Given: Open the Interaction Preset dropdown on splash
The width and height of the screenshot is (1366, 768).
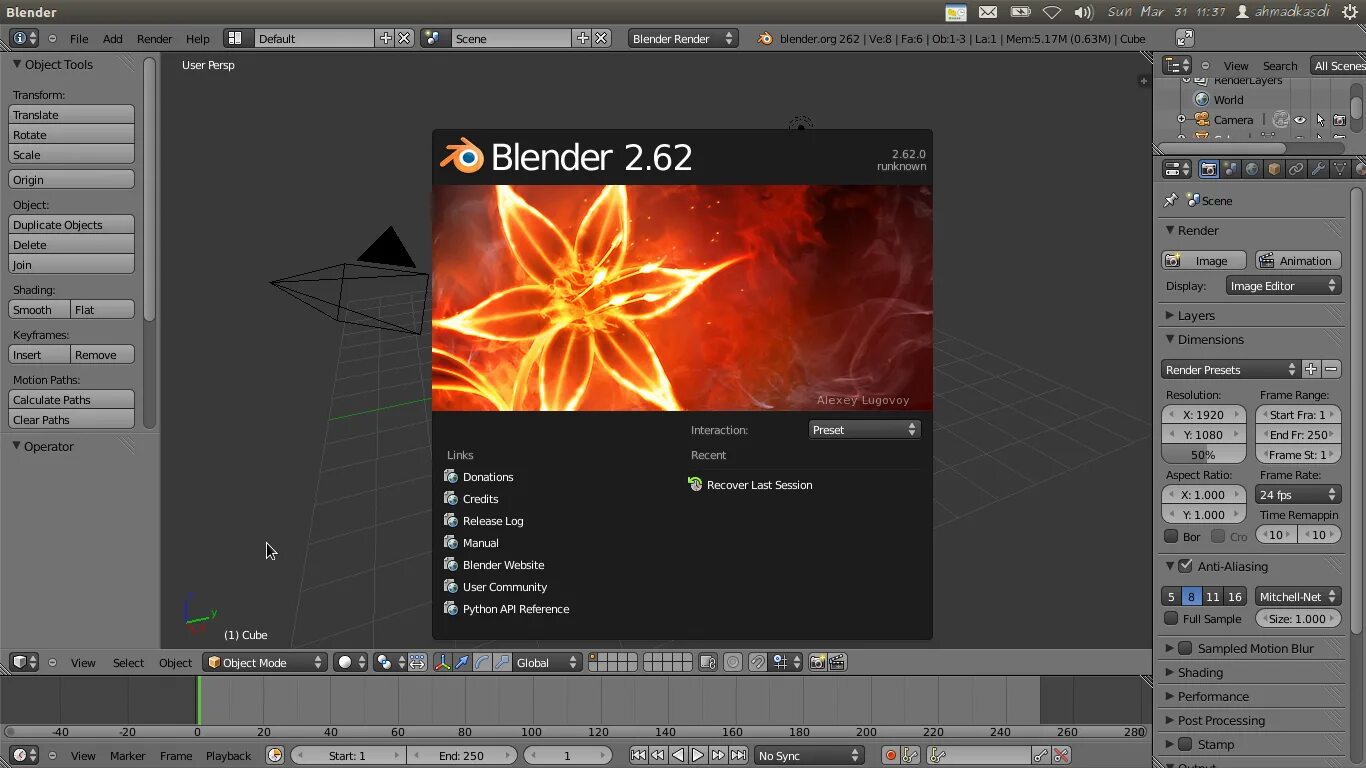Looking at the screenshot, I should point(864,429).
